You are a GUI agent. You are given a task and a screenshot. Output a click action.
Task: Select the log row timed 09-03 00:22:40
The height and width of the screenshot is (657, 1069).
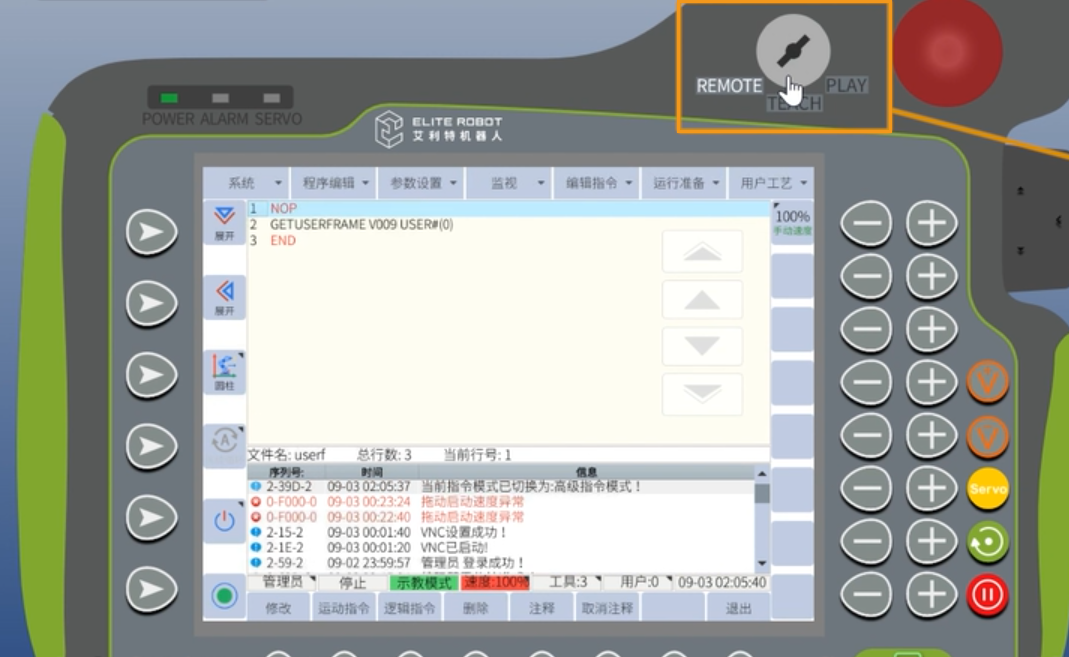pyautogui.click(x=501, y=517)
